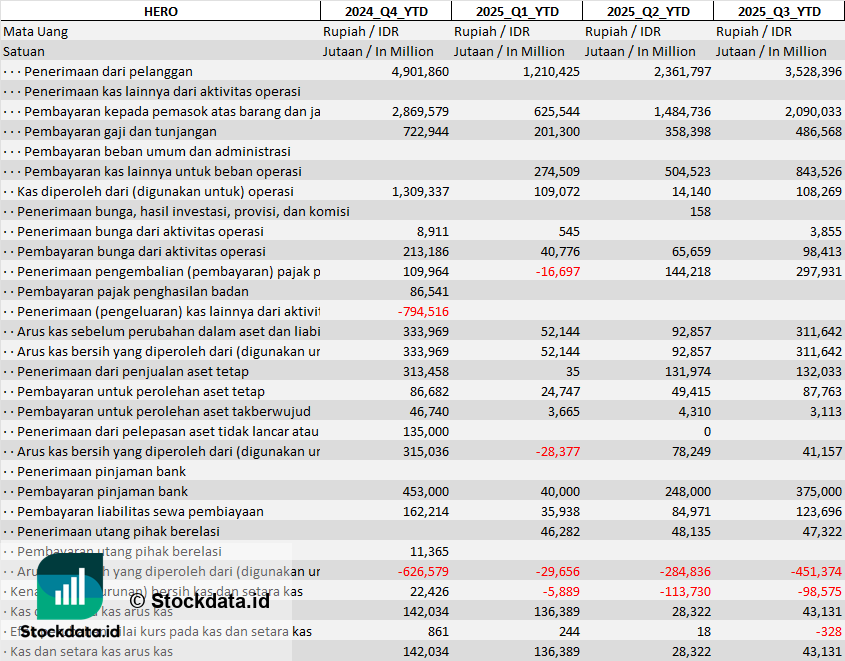Viewport: 845px width, 661px height.
Task: Select value 722,944
Action: point(426,131)
